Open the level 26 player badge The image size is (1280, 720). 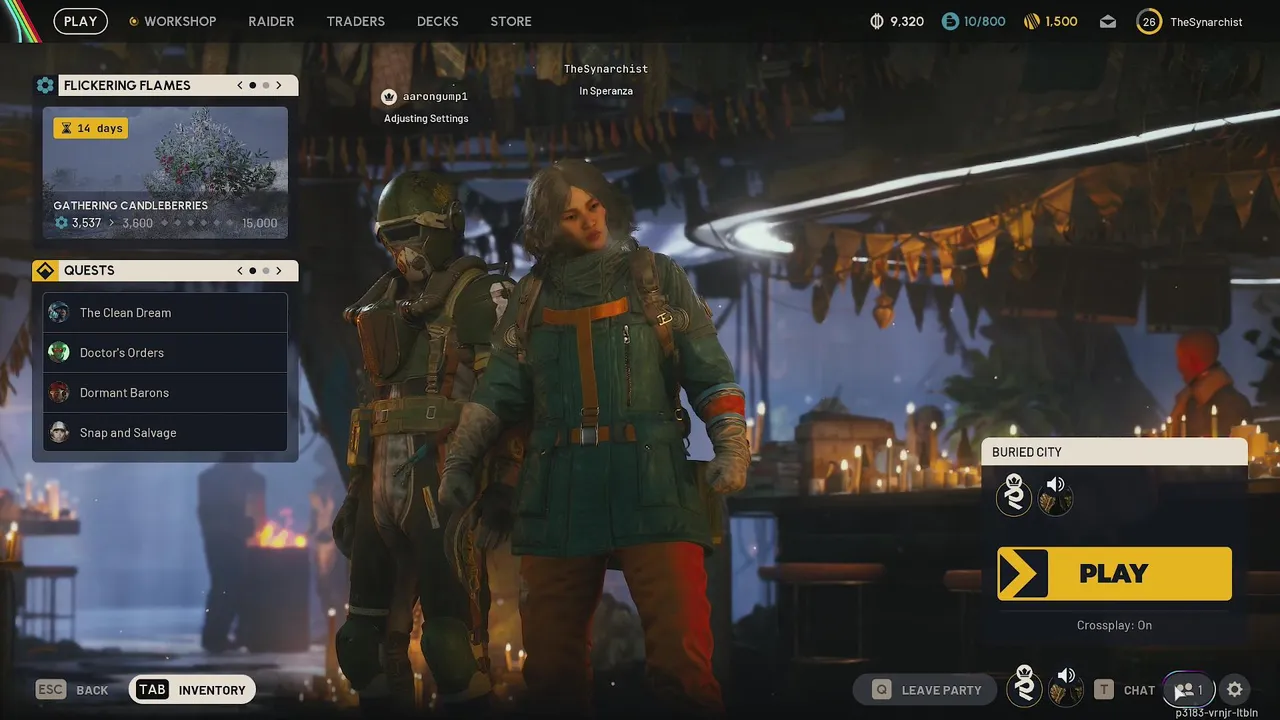point(1149,21)
